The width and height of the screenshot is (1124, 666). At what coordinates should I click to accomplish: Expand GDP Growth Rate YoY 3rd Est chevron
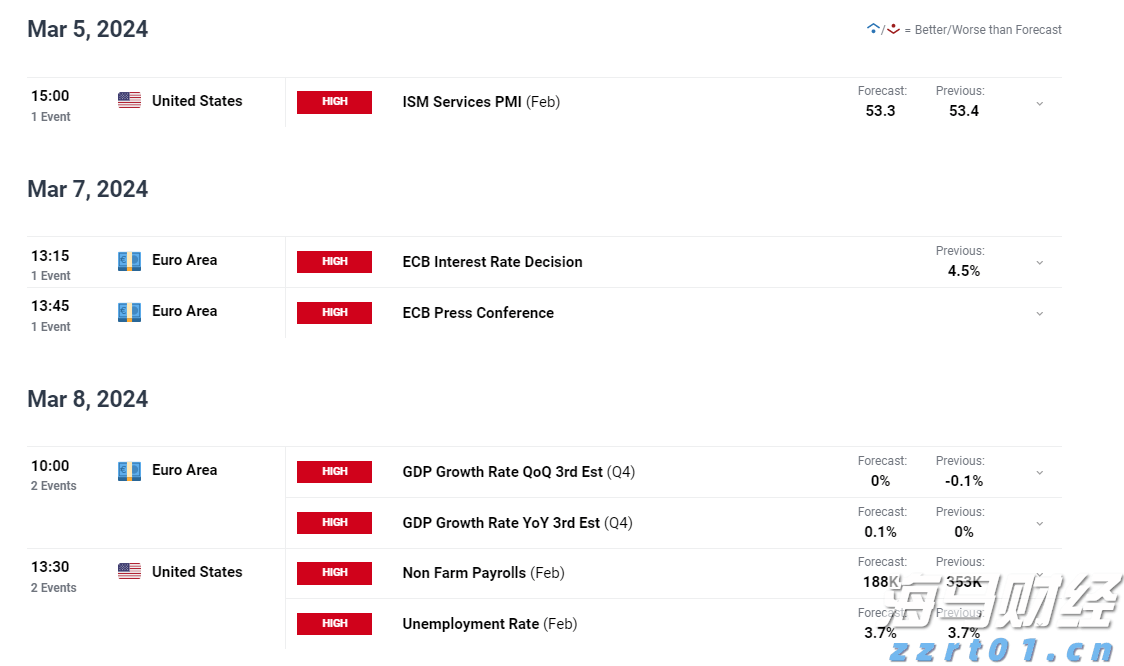coord(1039,523)
